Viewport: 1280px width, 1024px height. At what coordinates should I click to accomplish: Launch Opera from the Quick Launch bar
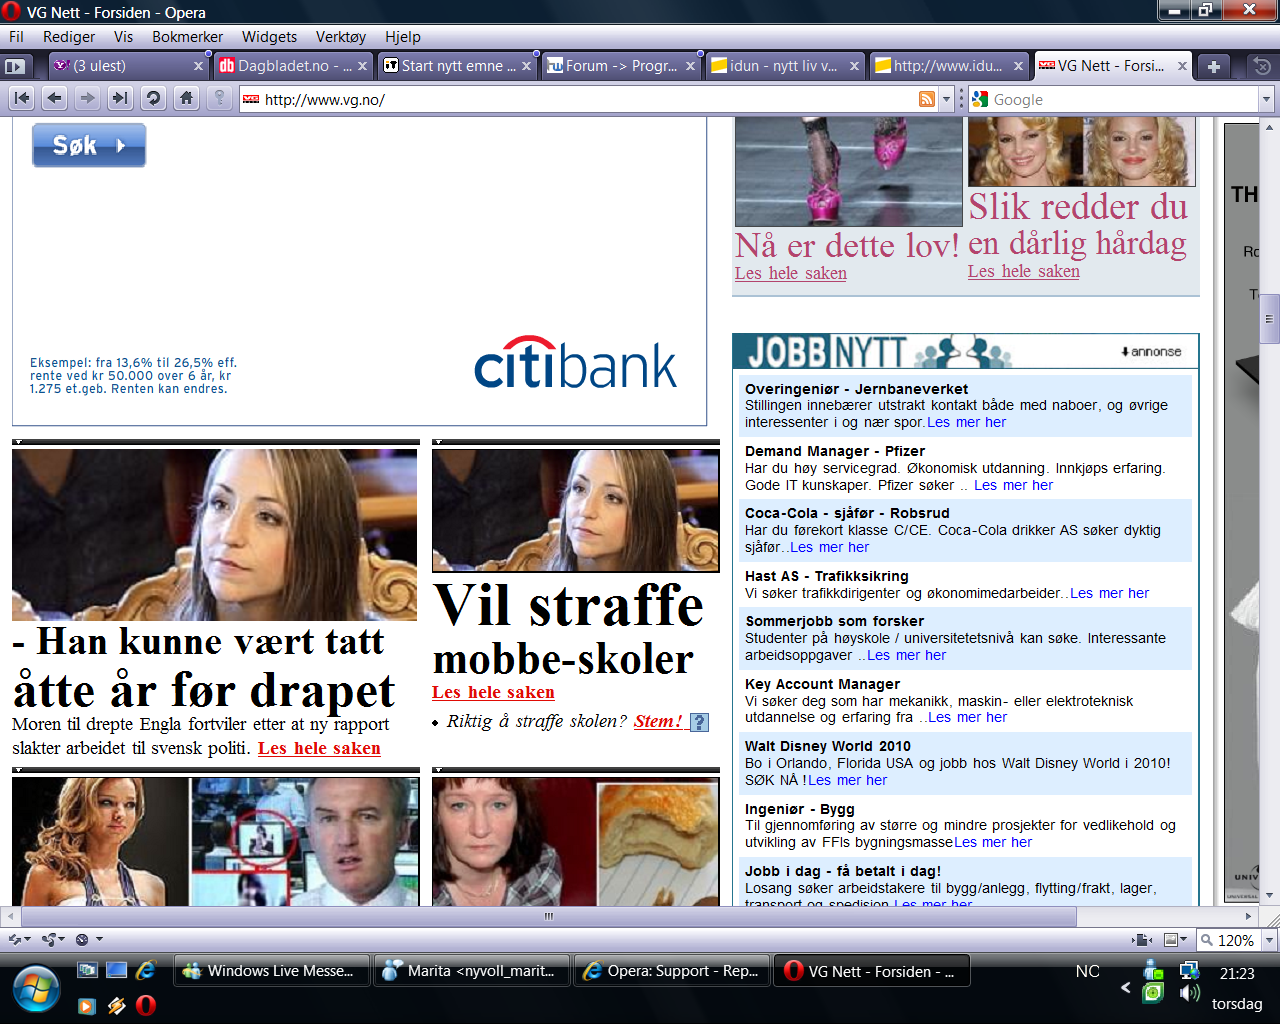click(x=146, y=1005)
